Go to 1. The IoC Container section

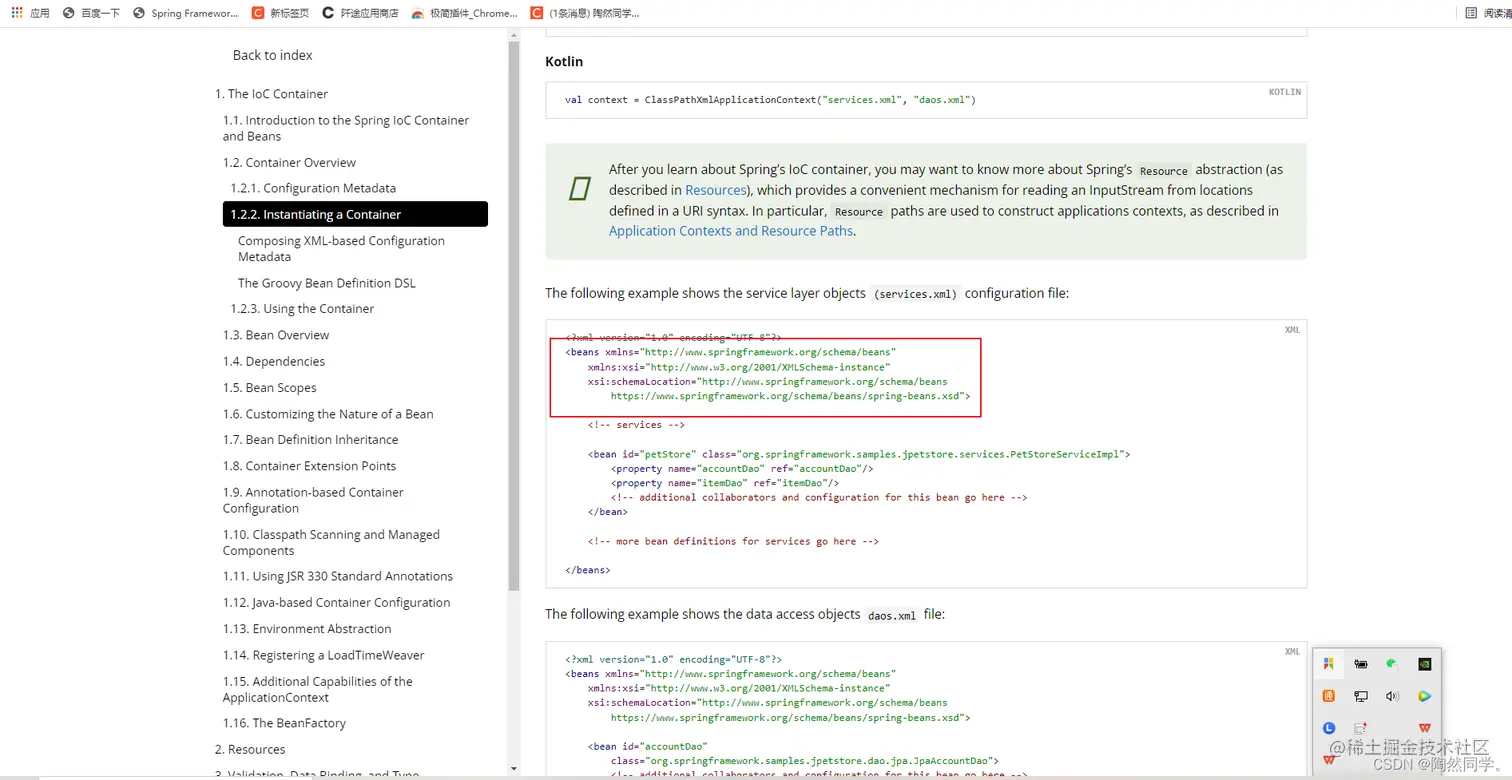pyautogui.click(x=271, y=94)
